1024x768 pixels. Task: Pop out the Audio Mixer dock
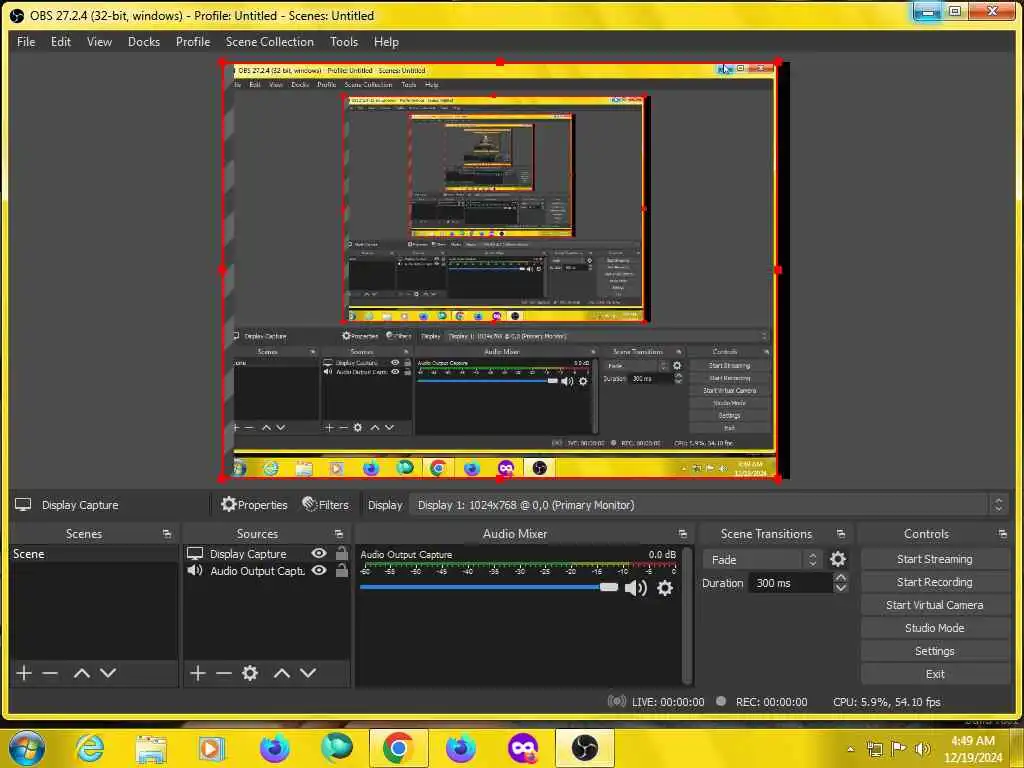[x=682, y=534]
